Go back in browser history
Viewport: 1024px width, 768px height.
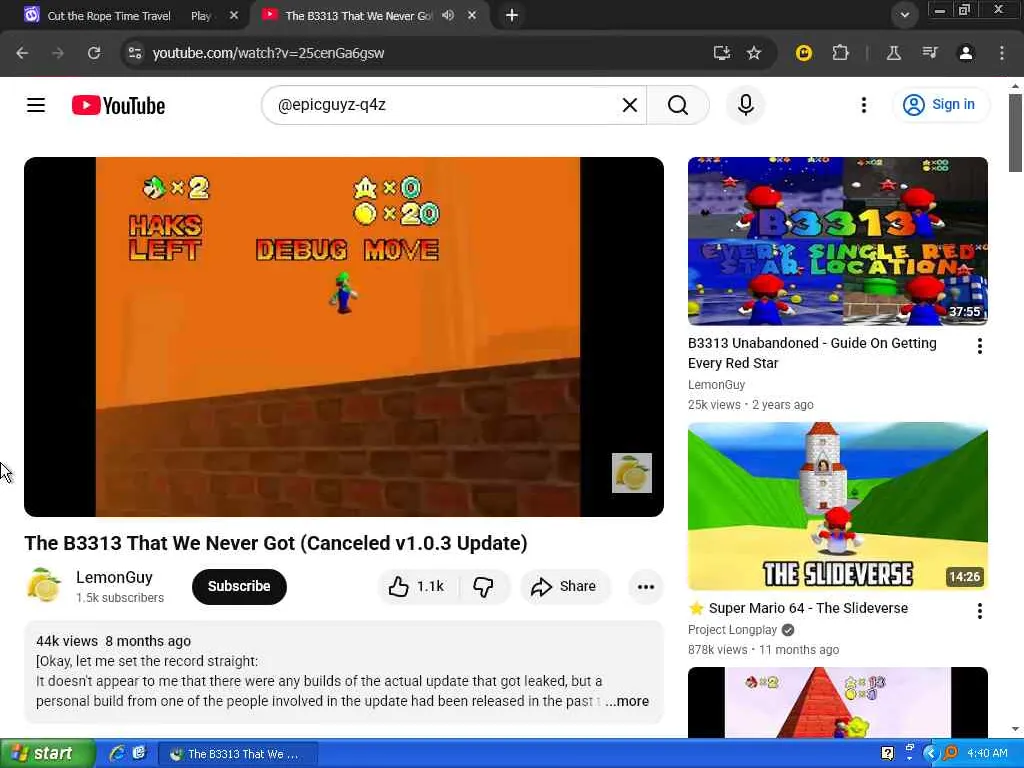(x=22, y=53)
